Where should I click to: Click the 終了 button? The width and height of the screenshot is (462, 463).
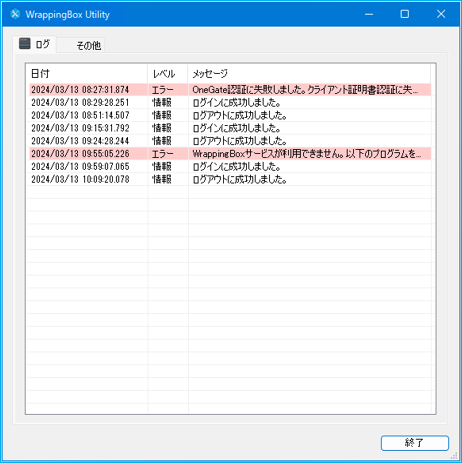coord(415,443)
